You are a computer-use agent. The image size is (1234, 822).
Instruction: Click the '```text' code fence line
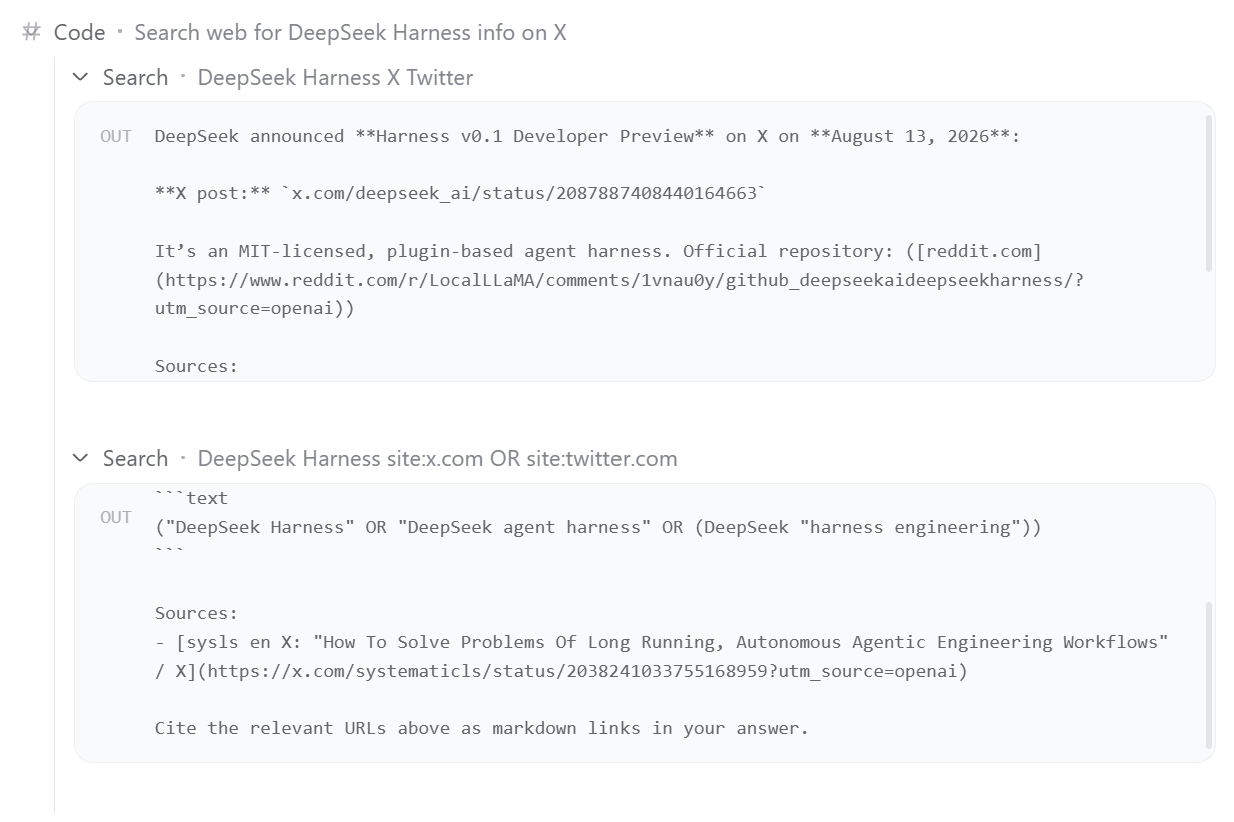pyautogui.click(x=191, y=498)
